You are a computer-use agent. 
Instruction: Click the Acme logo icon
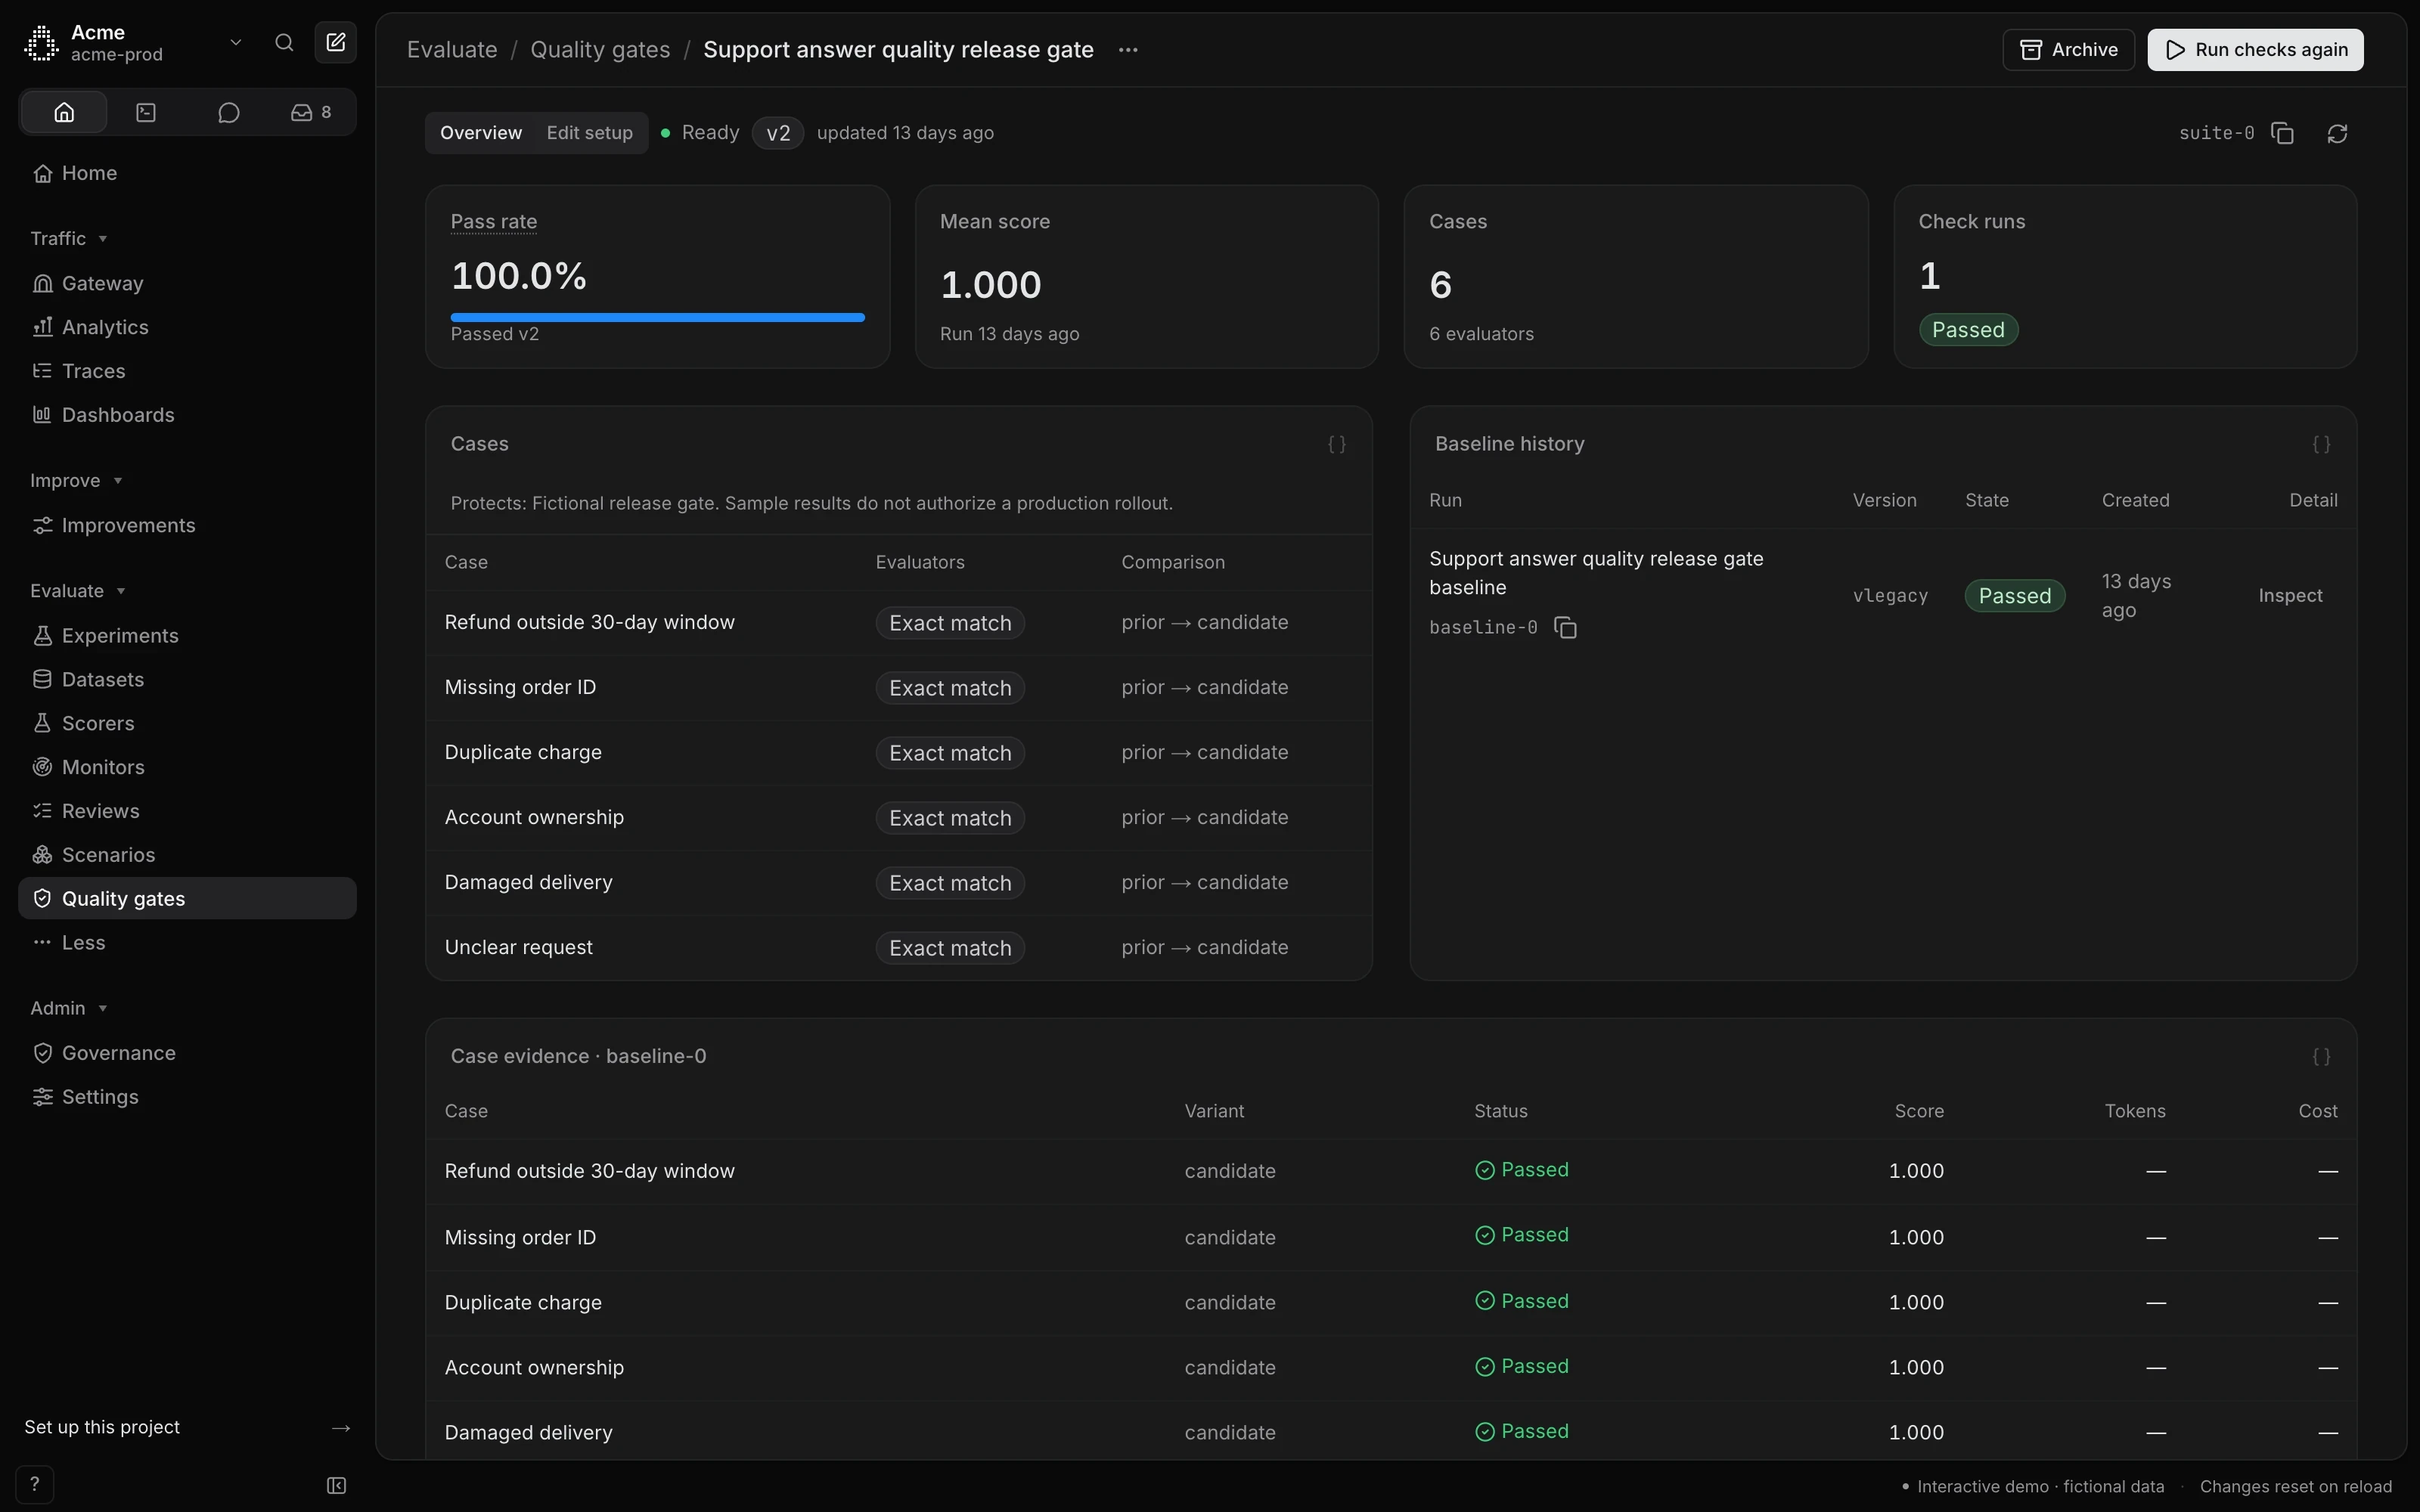(41, 43)
